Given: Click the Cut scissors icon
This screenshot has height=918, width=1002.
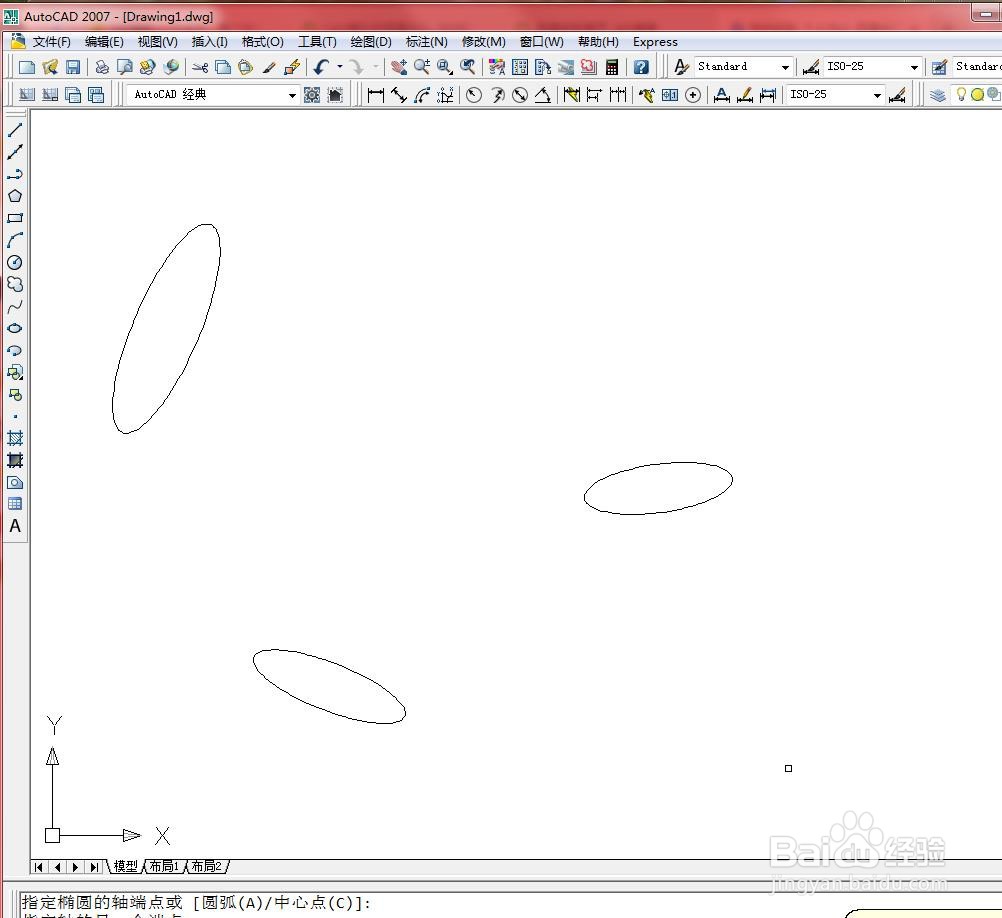Looking at the screenshot, I should click(x=200, y=67).
